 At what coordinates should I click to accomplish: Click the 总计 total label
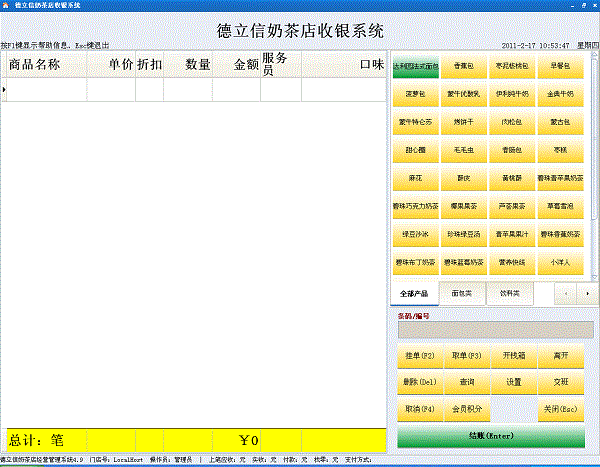(x=36, y=441)
